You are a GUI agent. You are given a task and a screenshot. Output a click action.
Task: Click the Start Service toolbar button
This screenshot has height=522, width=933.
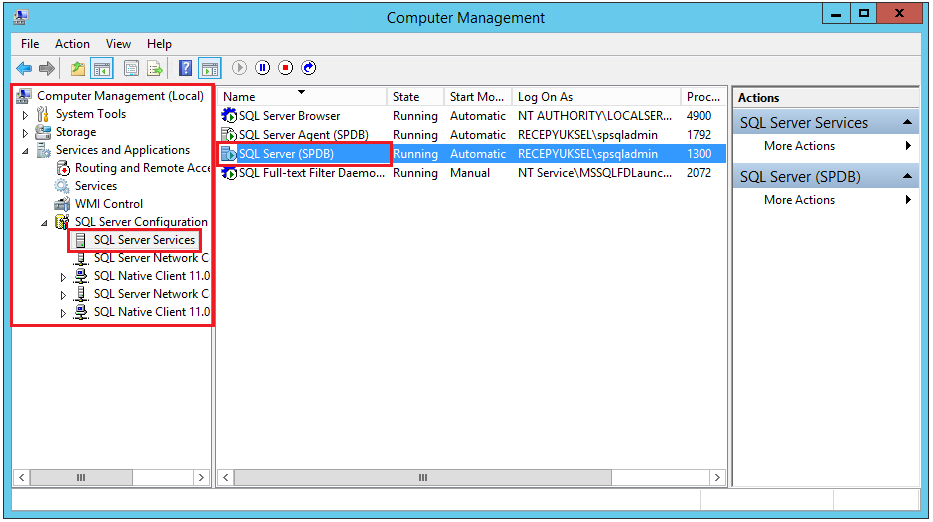click(239, 68)
